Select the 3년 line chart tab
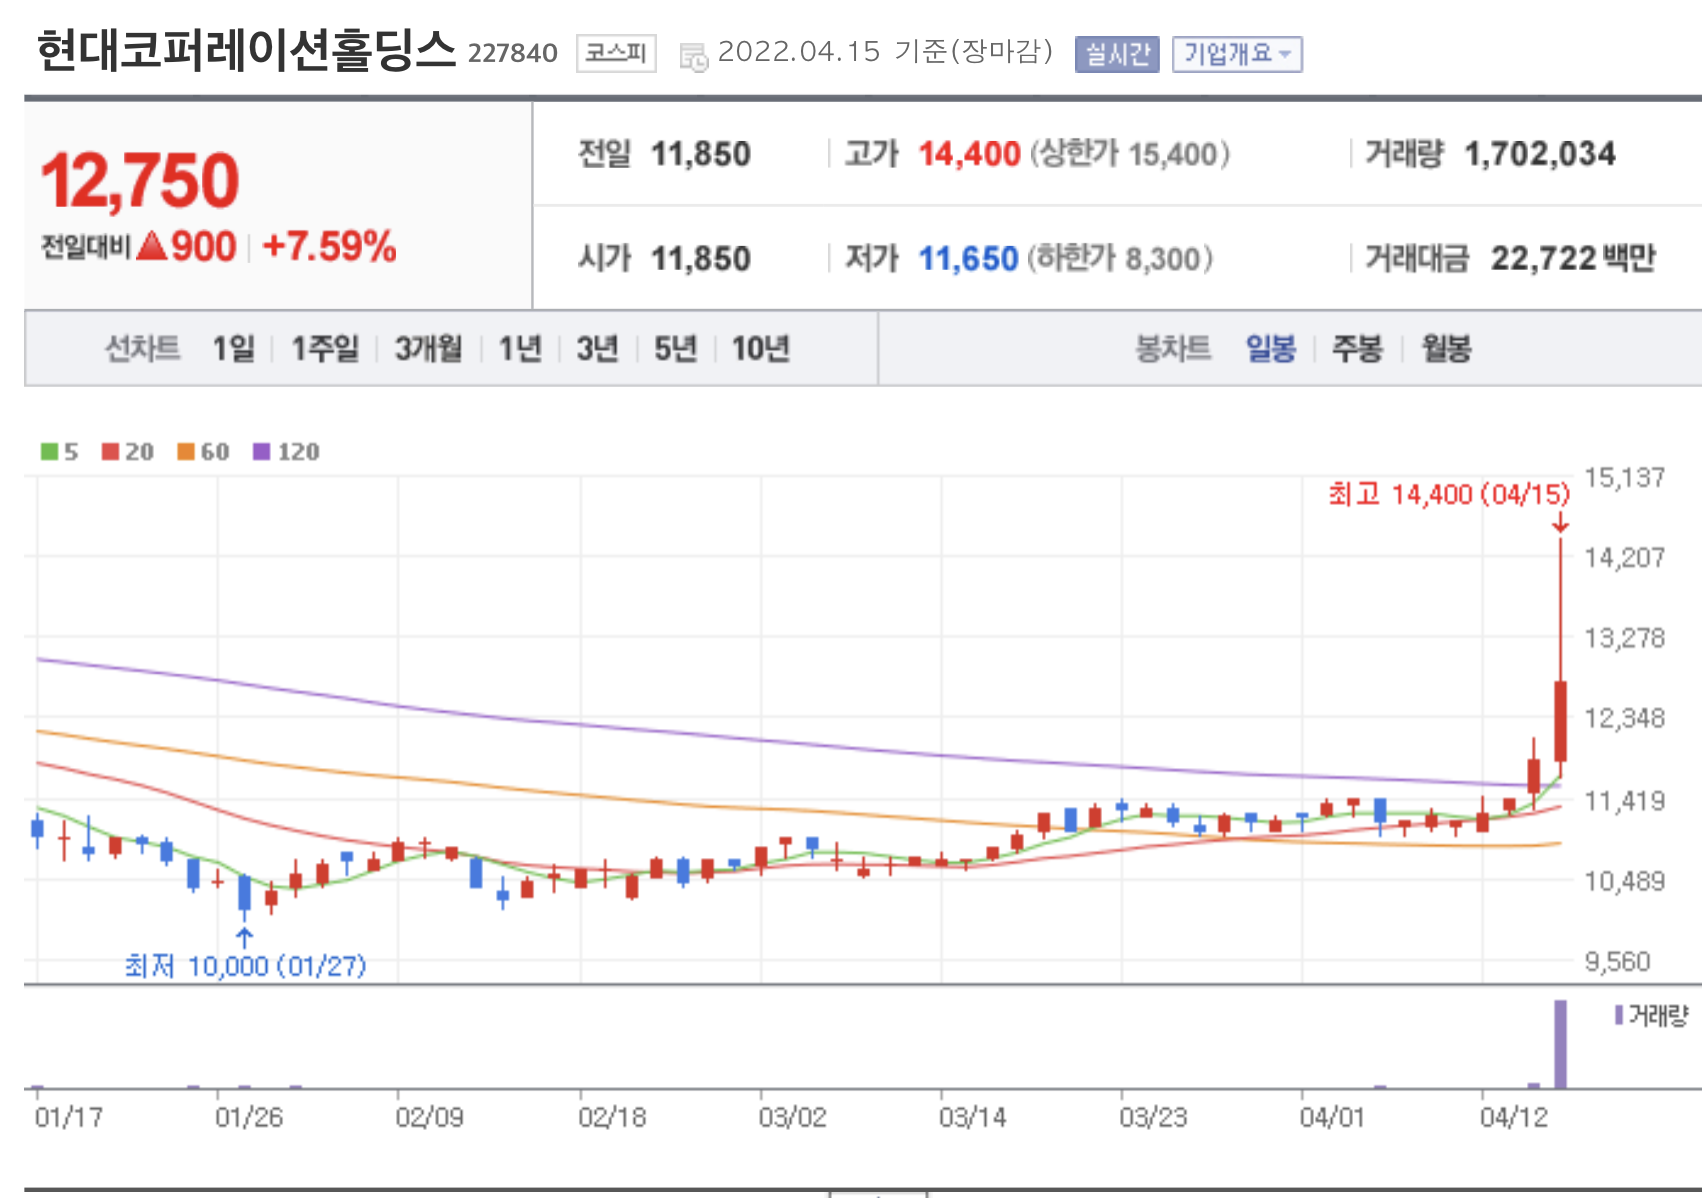Viewport: 1702px width, 1198px height. 597,349
